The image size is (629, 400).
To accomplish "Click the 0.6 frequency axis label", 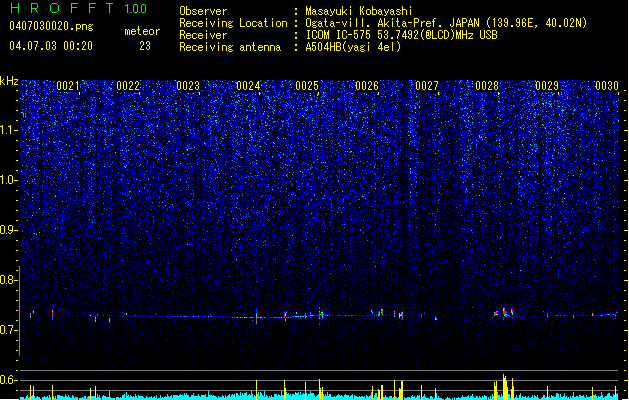I will 9,380.
